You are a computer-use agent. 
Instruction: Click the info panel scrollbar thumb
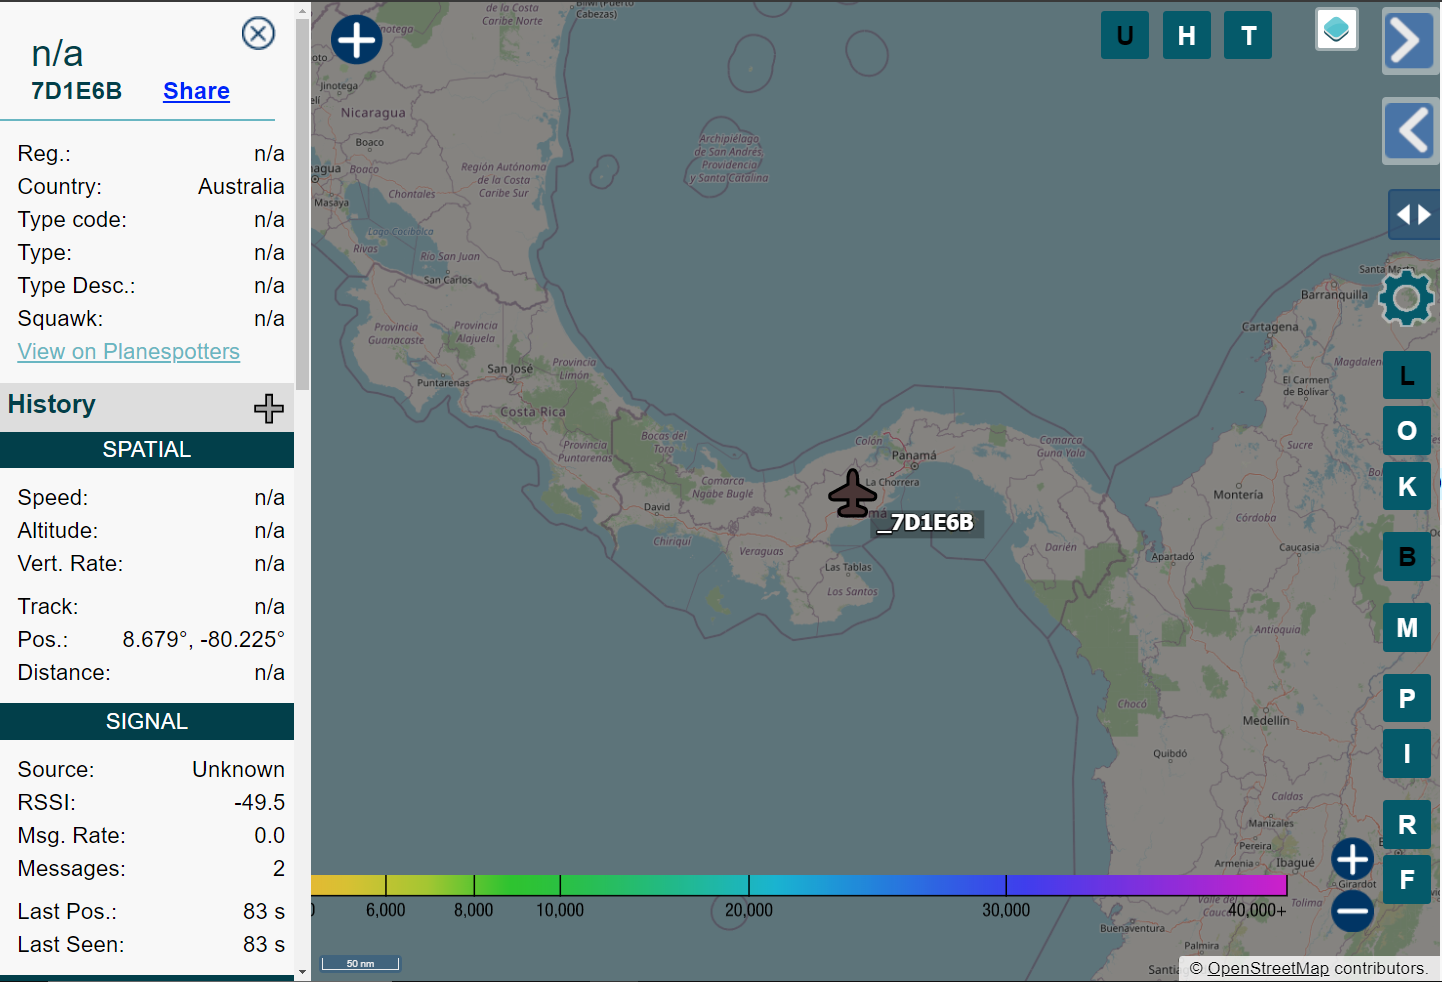pyautogui.click(x=302, y=204)
